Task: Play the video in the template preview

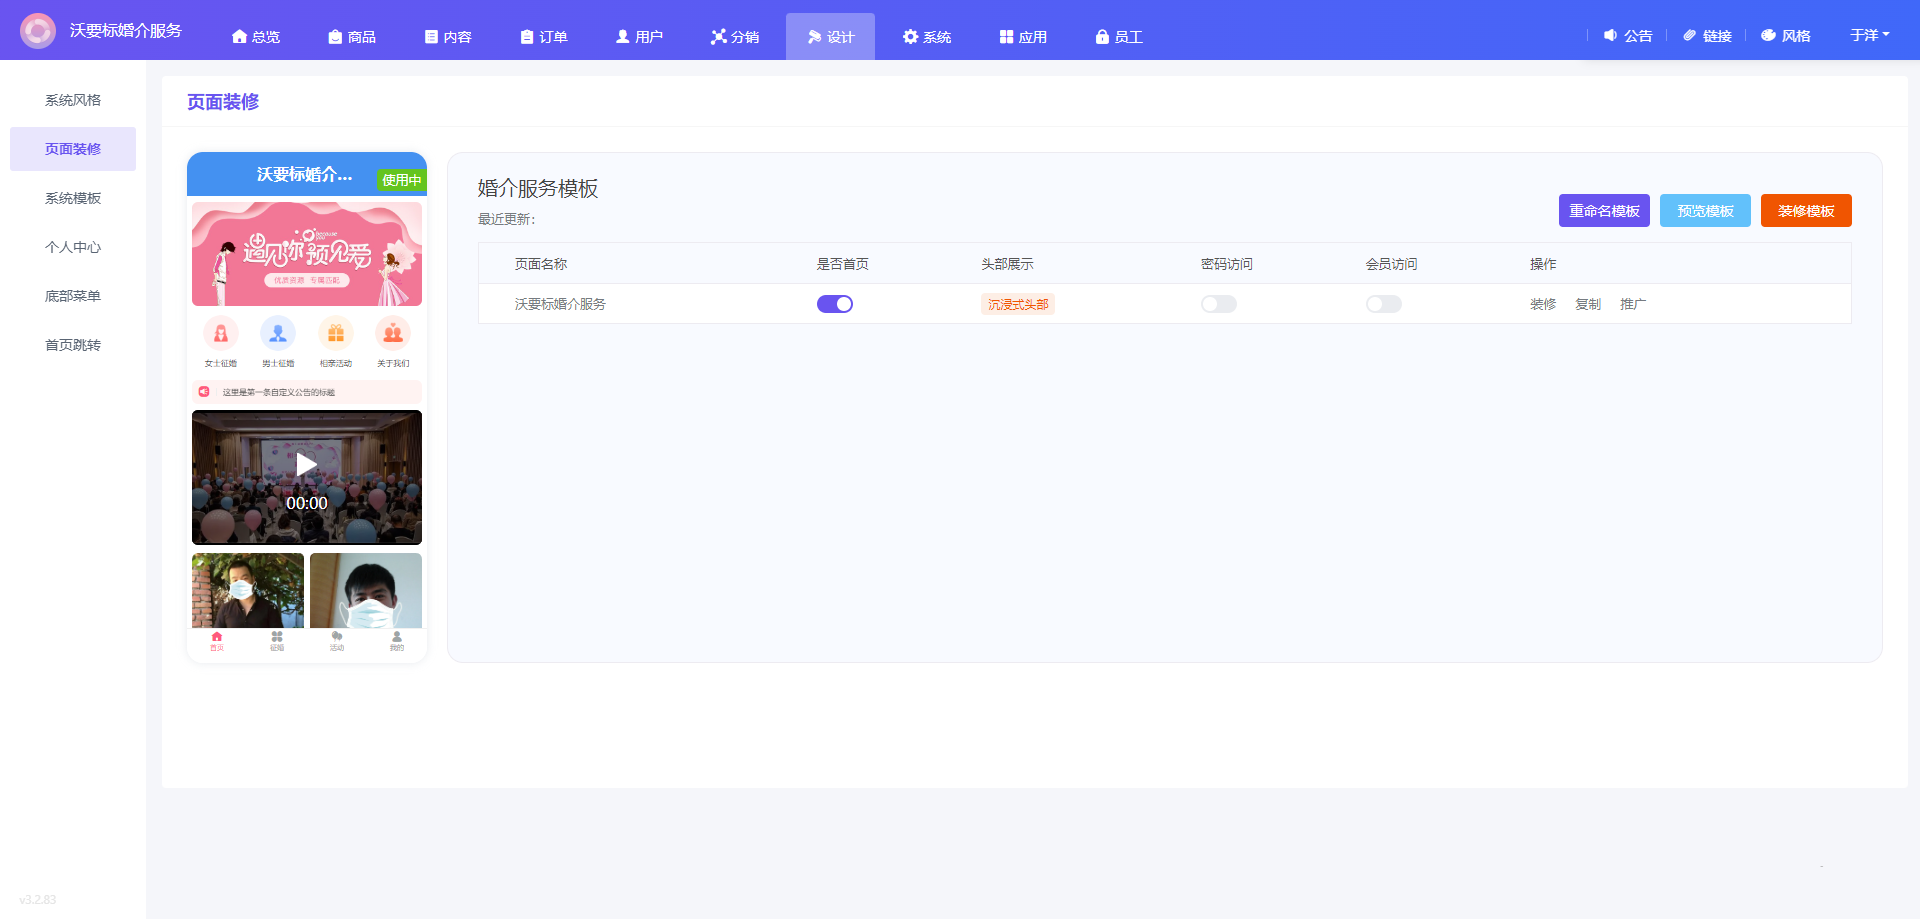Action: (x=307, y=464)
